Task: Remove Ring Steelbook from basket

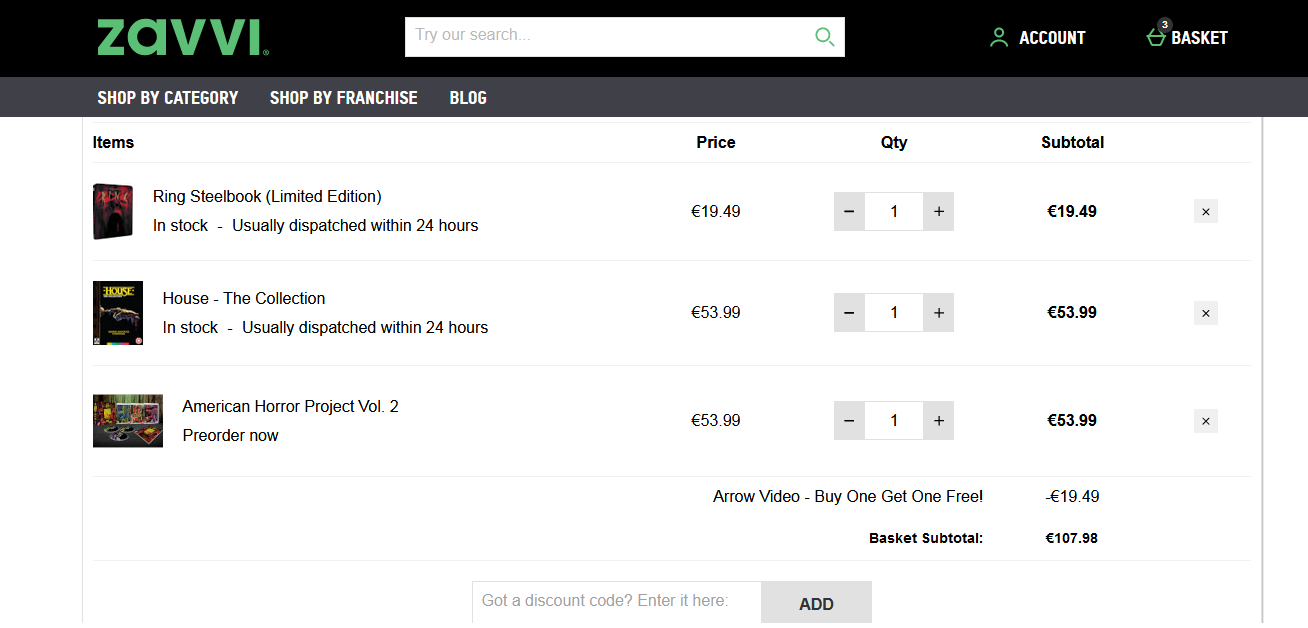Action: [1205, 211]
